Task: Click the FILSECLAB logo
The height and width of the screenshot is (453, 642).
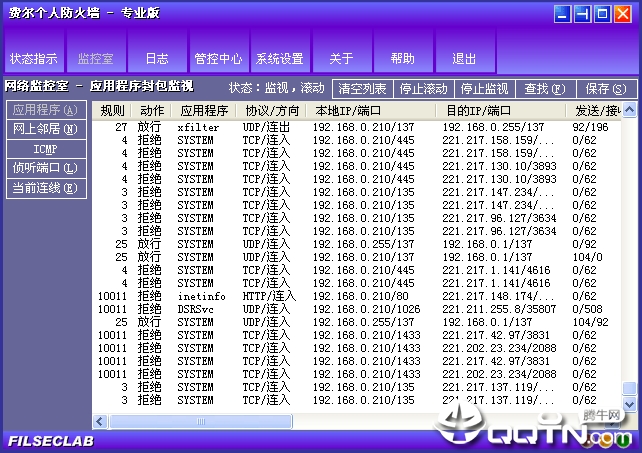Action: coord(51,441)
